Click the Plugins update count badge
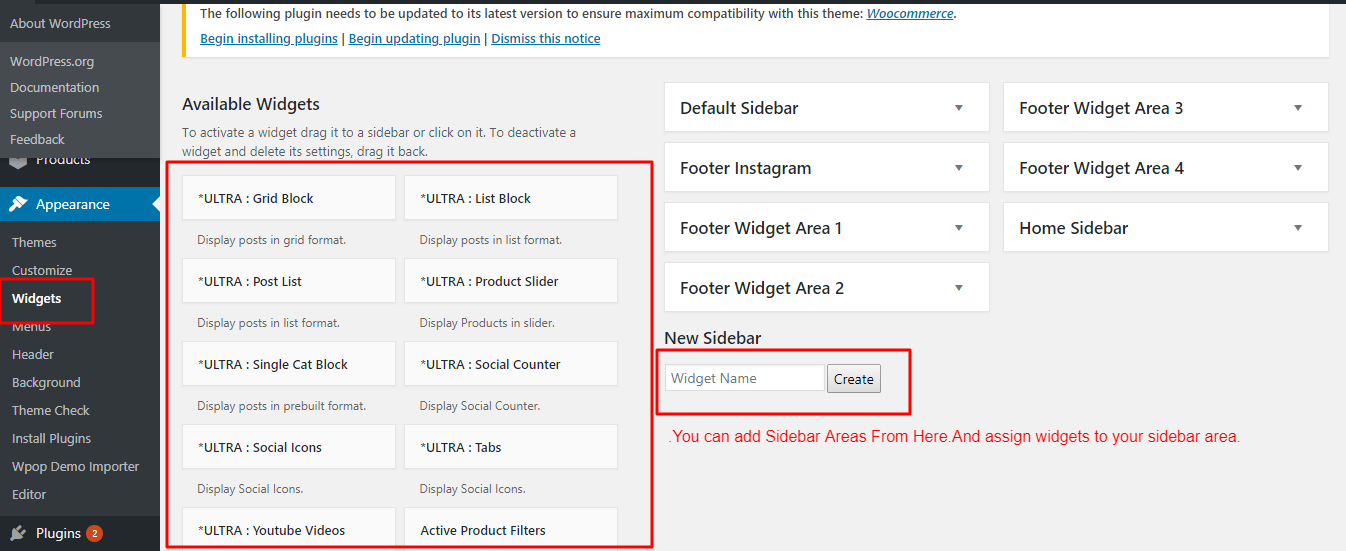Screen dimensions: 1346x551 [x=94, y=533]
